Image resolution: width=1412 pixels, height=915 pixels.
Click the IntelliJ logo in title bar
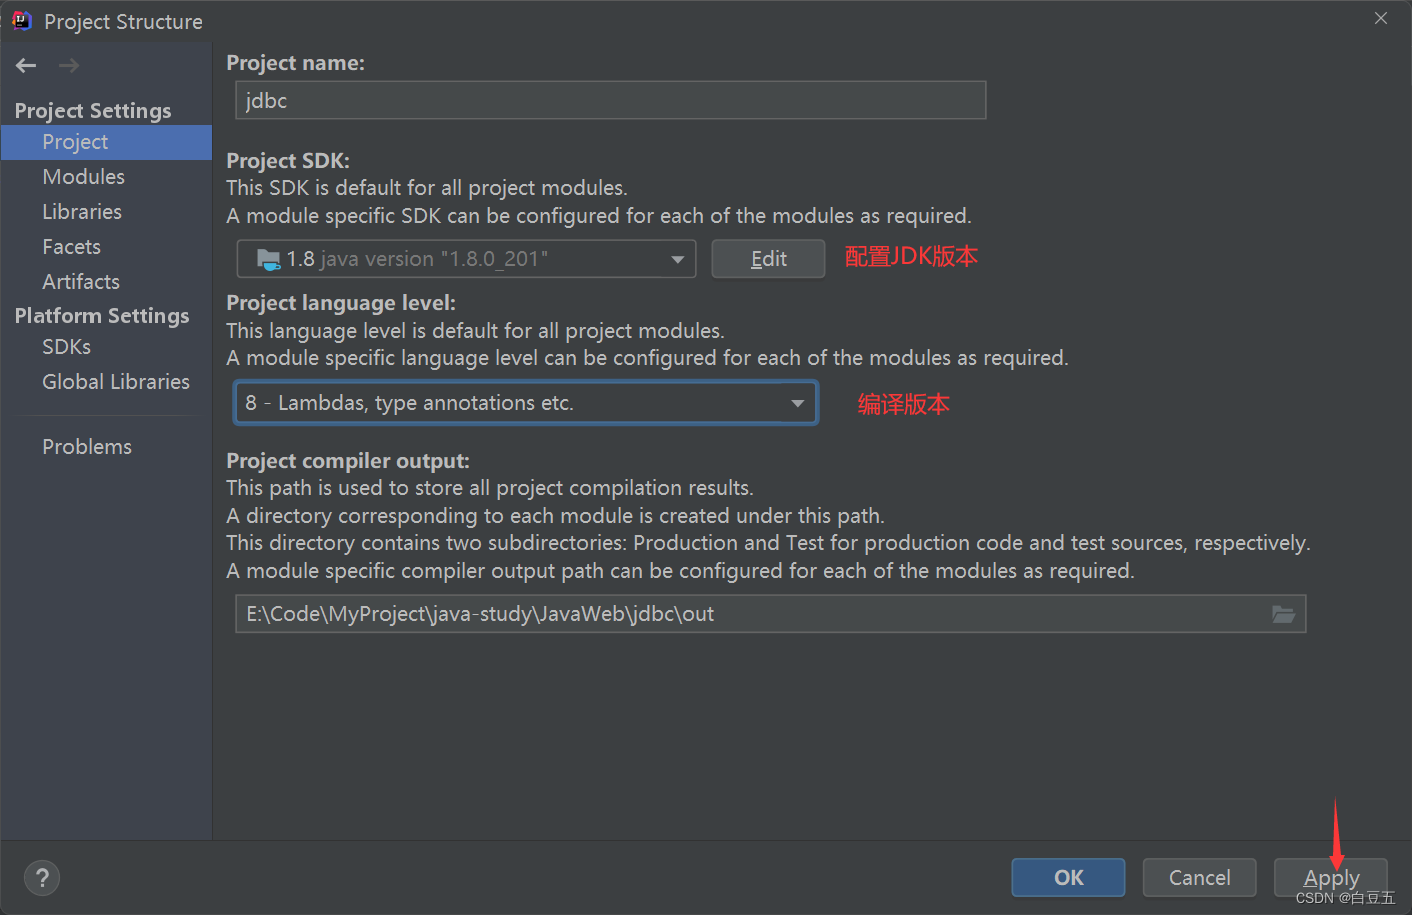pyautogui.click(x=22, y=21)
